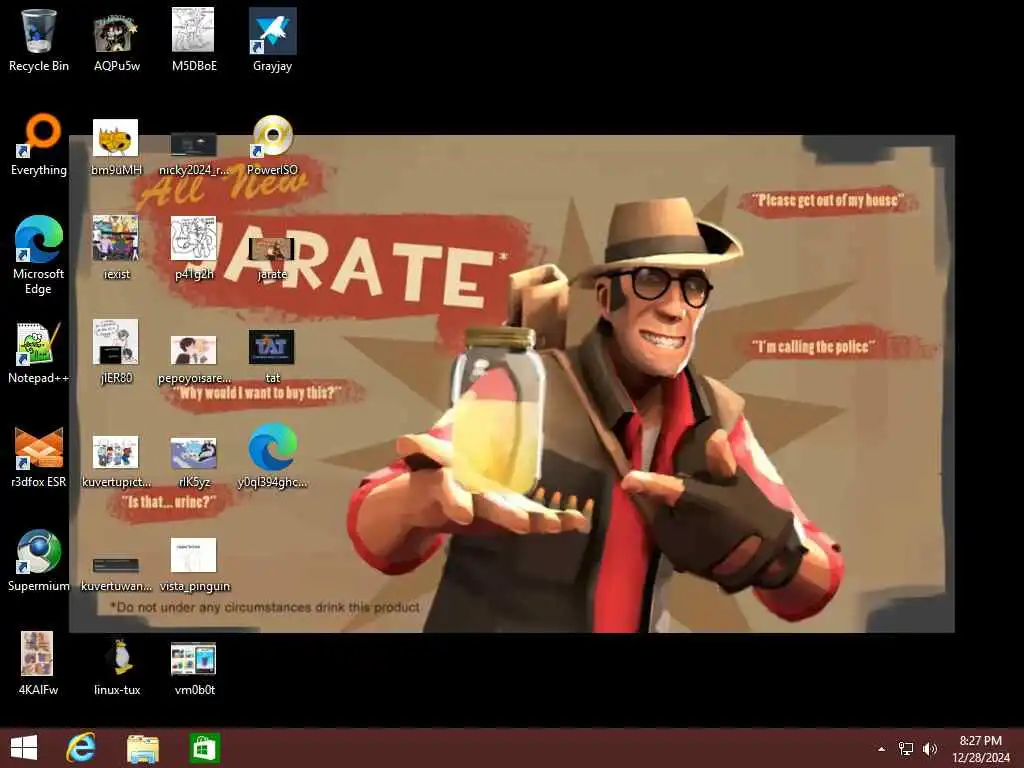Image resolution: width=1024 pixels, height=768 pixels.
Task: Launch PowerISO from the desktop
Action: (x=272, y=145)
